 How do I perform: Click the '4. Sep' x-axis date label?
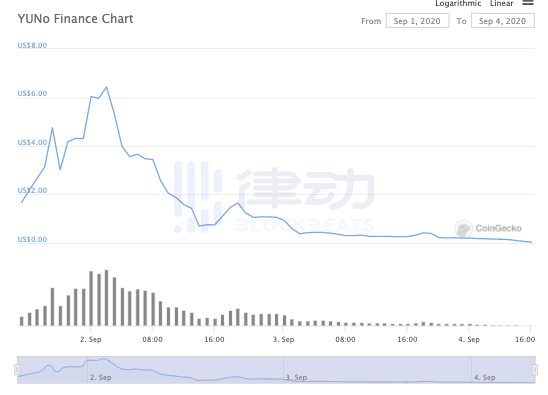[469, 339]
